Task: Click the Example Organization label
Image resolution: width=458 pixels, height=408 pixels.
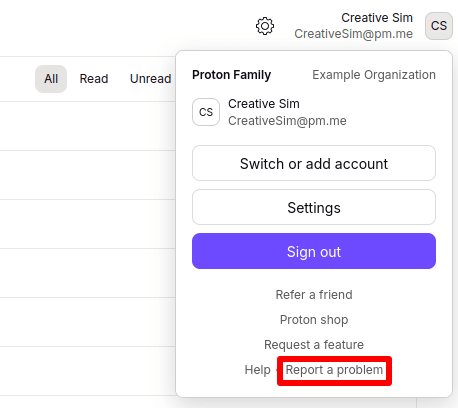Action: [x=374, y=75]
